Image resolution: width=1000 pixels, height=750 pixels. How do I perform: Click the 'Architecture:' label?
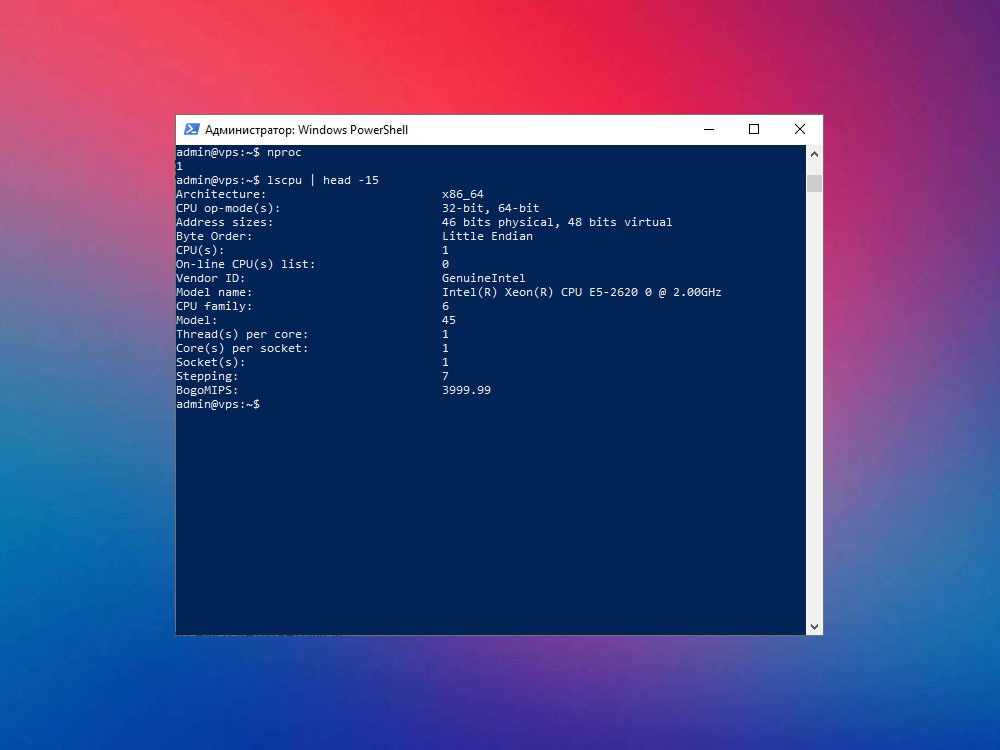pos(221,194)
